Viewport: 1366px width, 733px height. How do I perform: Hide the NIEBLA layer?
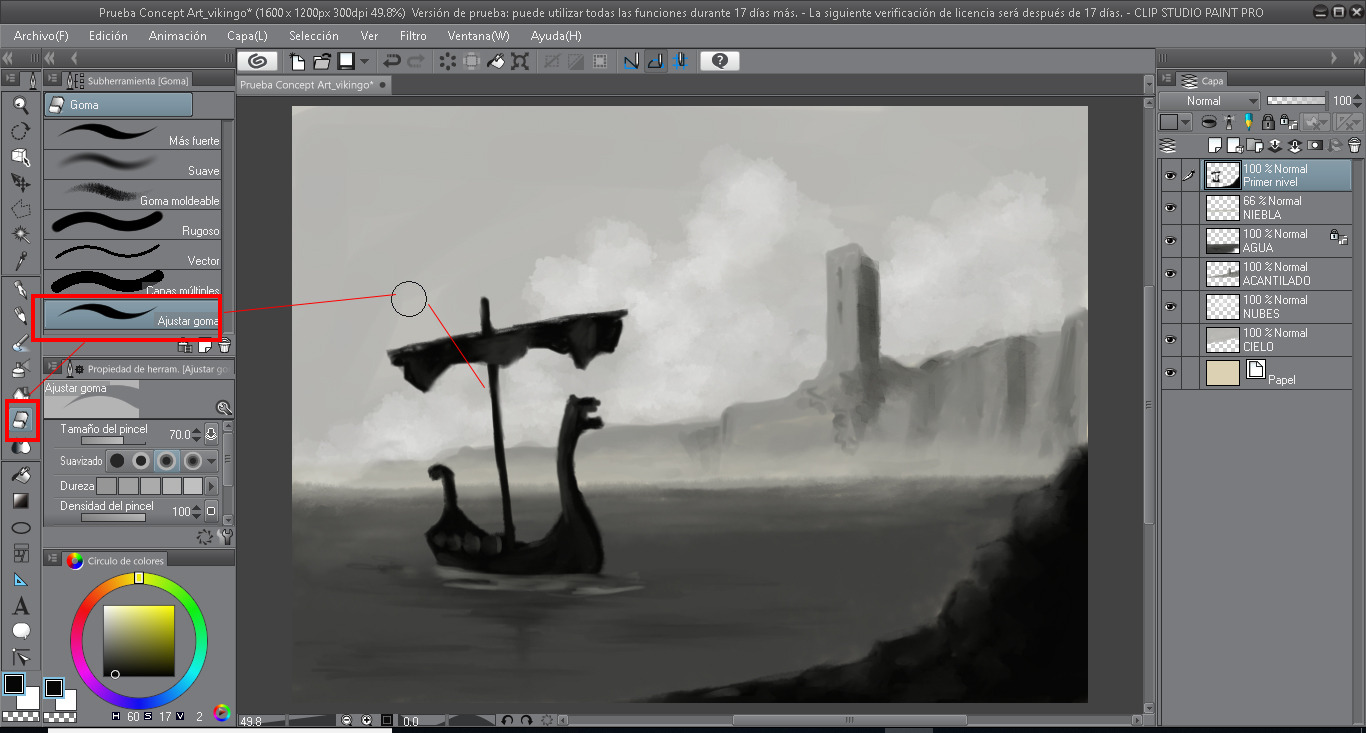click(x=1171, y=208)
